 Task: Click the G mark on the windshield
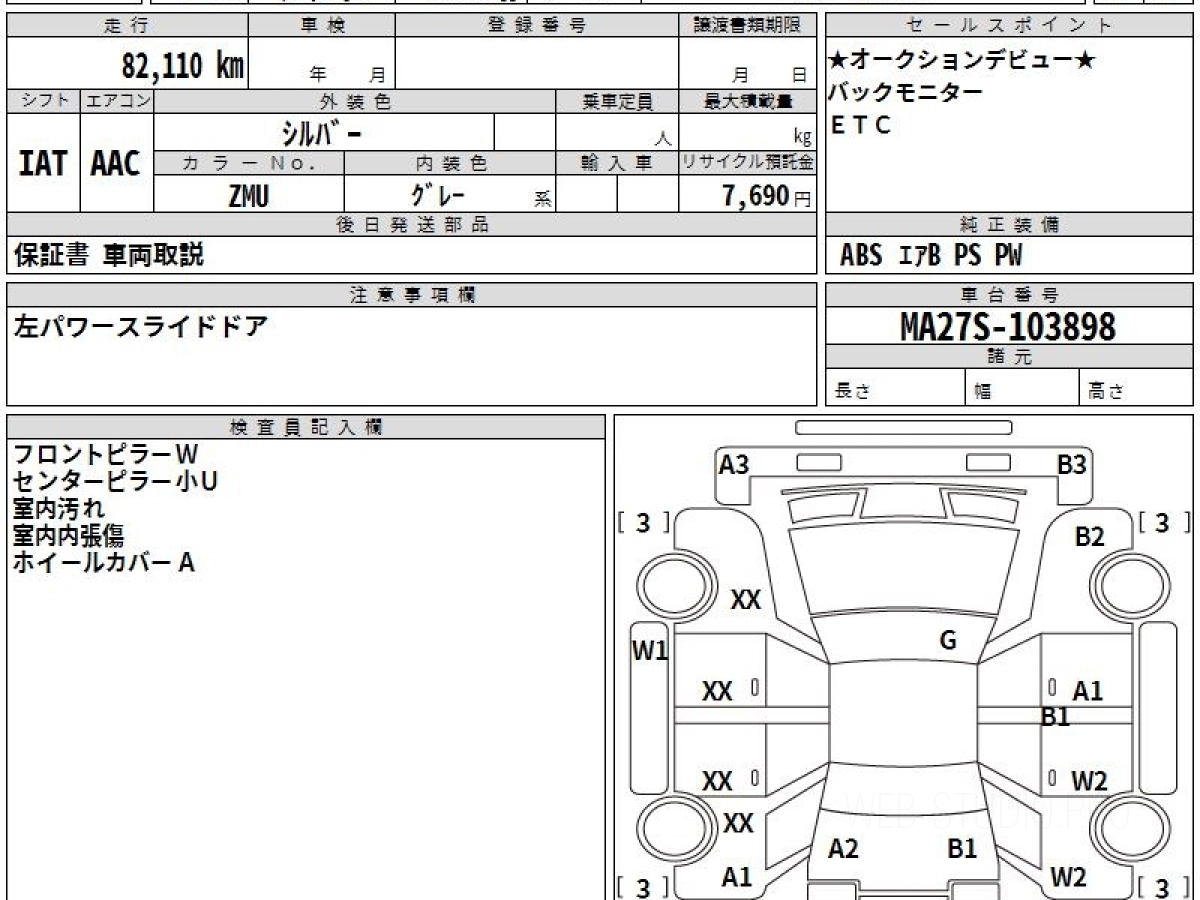(x=948, y=641)
